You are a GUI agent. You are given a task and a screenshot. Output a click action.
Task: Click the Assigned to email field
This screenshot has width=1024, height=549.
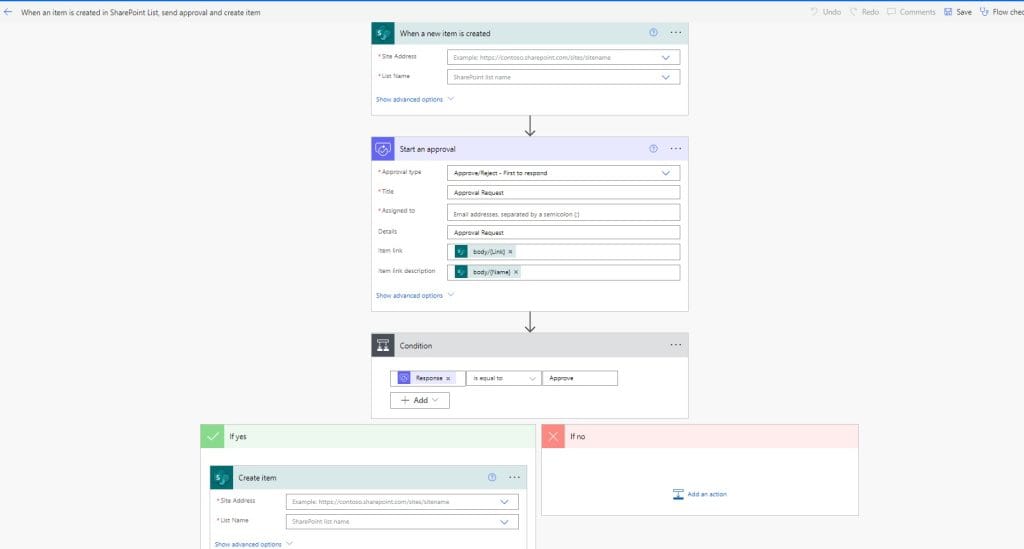pos(564,212)
